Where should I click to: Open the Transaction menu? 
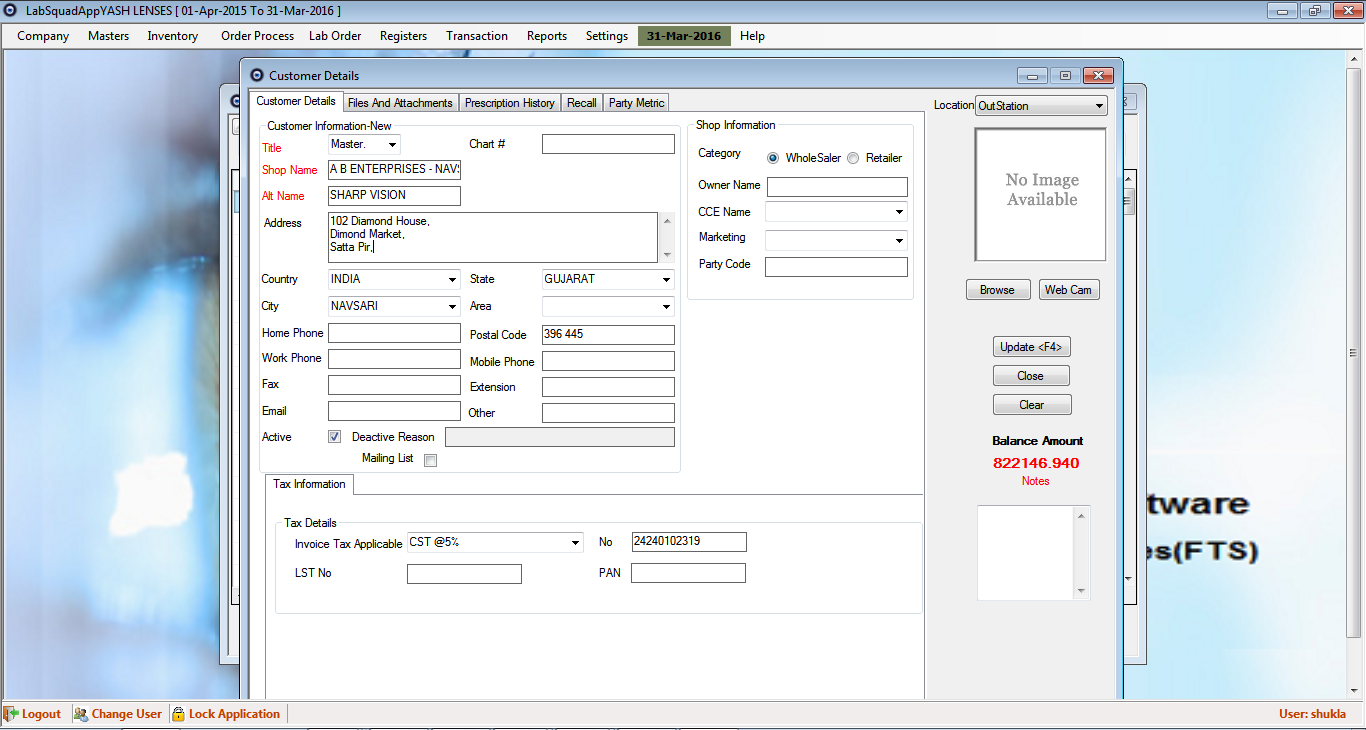[x=477, y=36]
